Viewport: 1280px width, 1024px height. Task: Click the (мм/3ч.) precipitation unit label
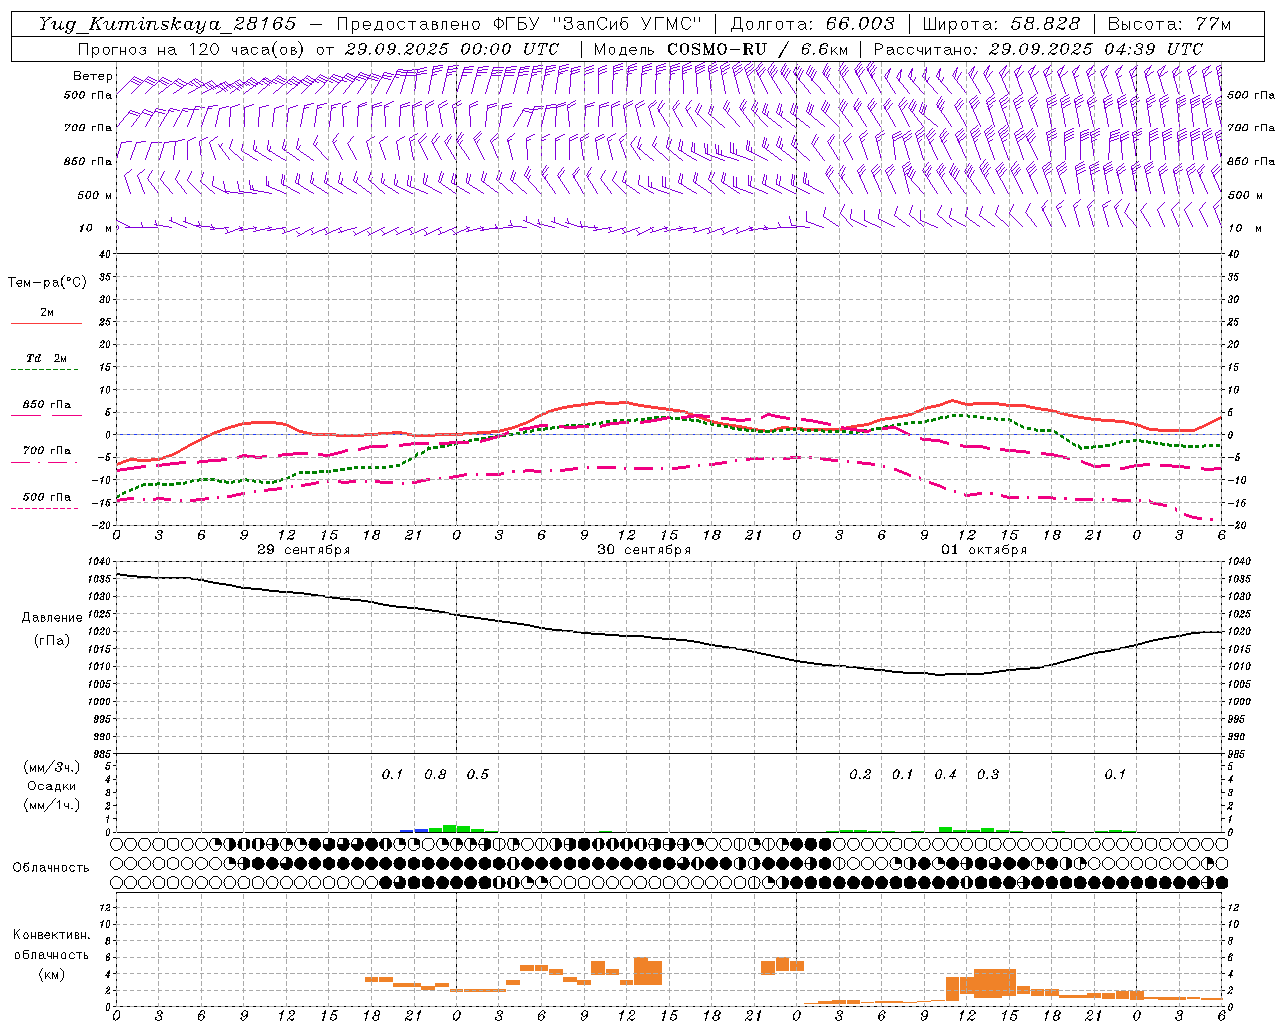(51, 767)
